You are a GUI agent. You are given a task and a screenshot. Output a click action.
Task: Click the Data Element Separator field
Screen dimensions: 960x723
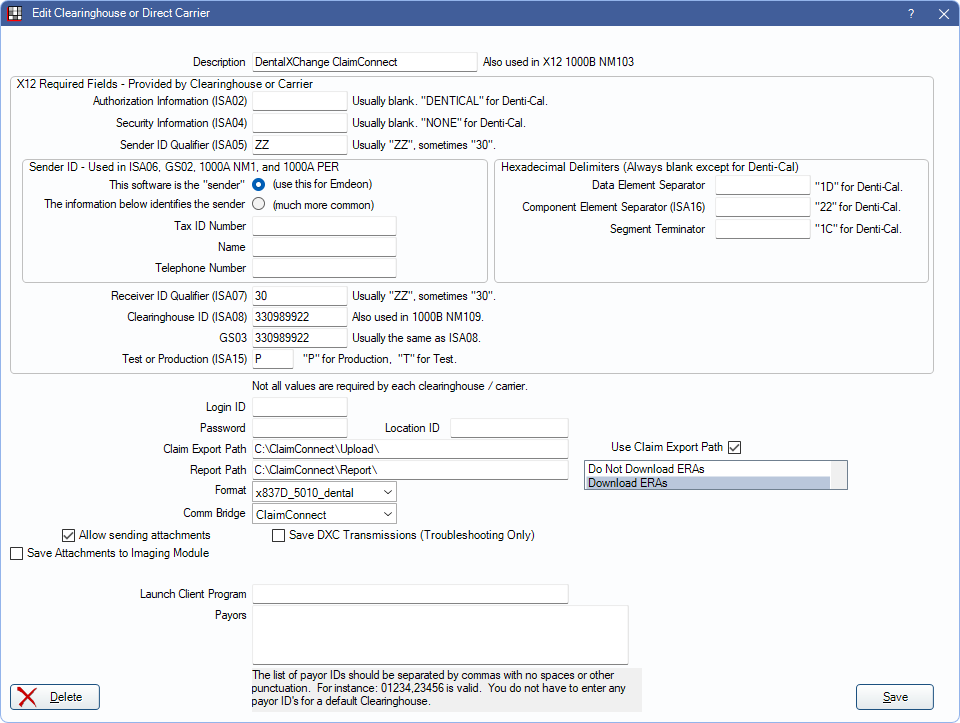pos(762,185)
